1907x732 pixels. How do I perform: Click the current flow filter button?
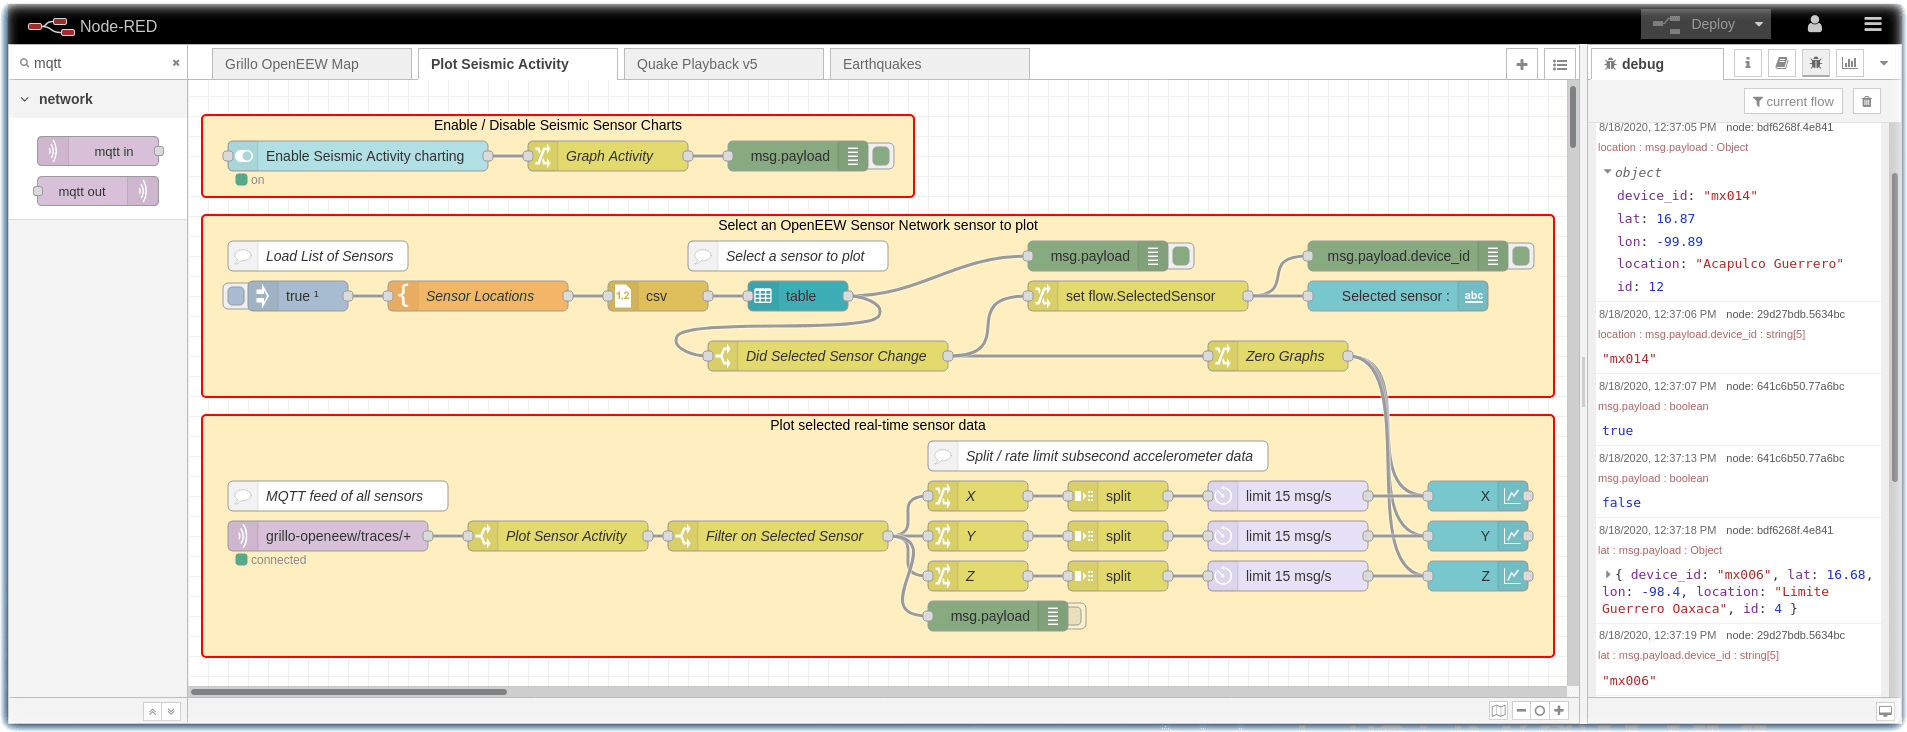pos(1793,101)
